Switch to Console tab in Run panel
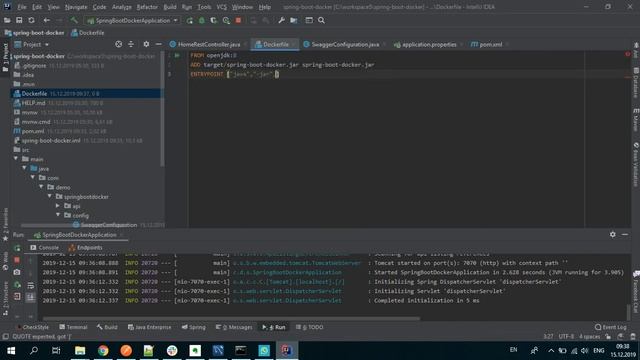Image resolution: width=640 pixels, height=360 pixels. click(44, 247)
